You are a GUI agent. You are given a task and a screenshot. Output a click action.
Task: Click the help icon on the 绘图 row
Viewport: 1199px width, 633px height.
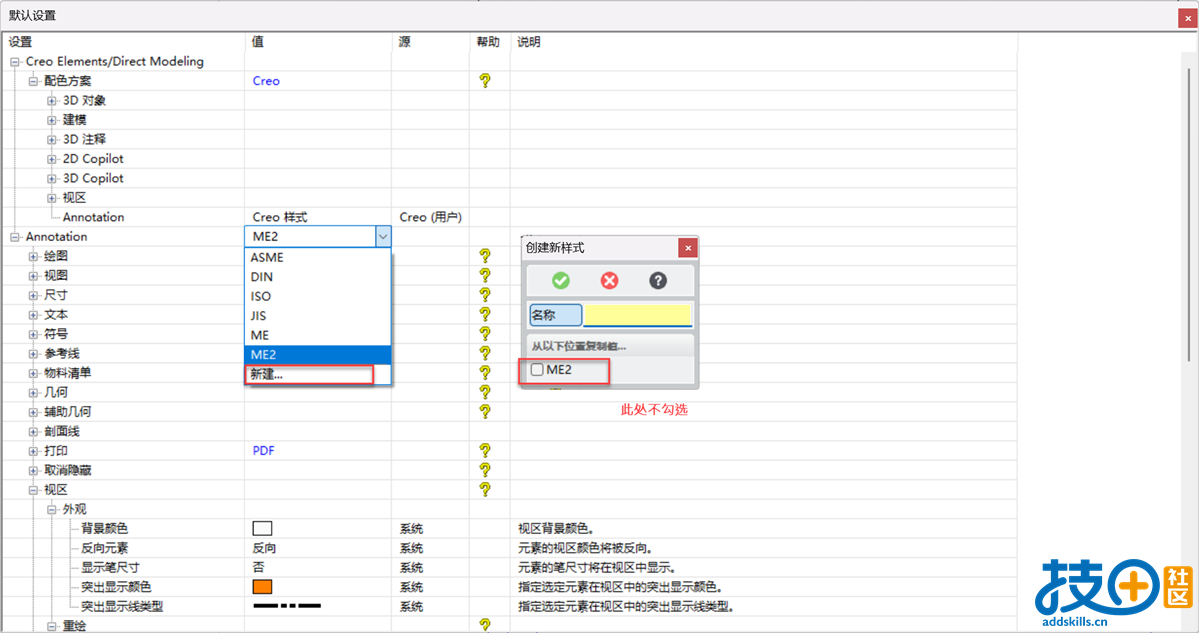(x=485, y=256)
